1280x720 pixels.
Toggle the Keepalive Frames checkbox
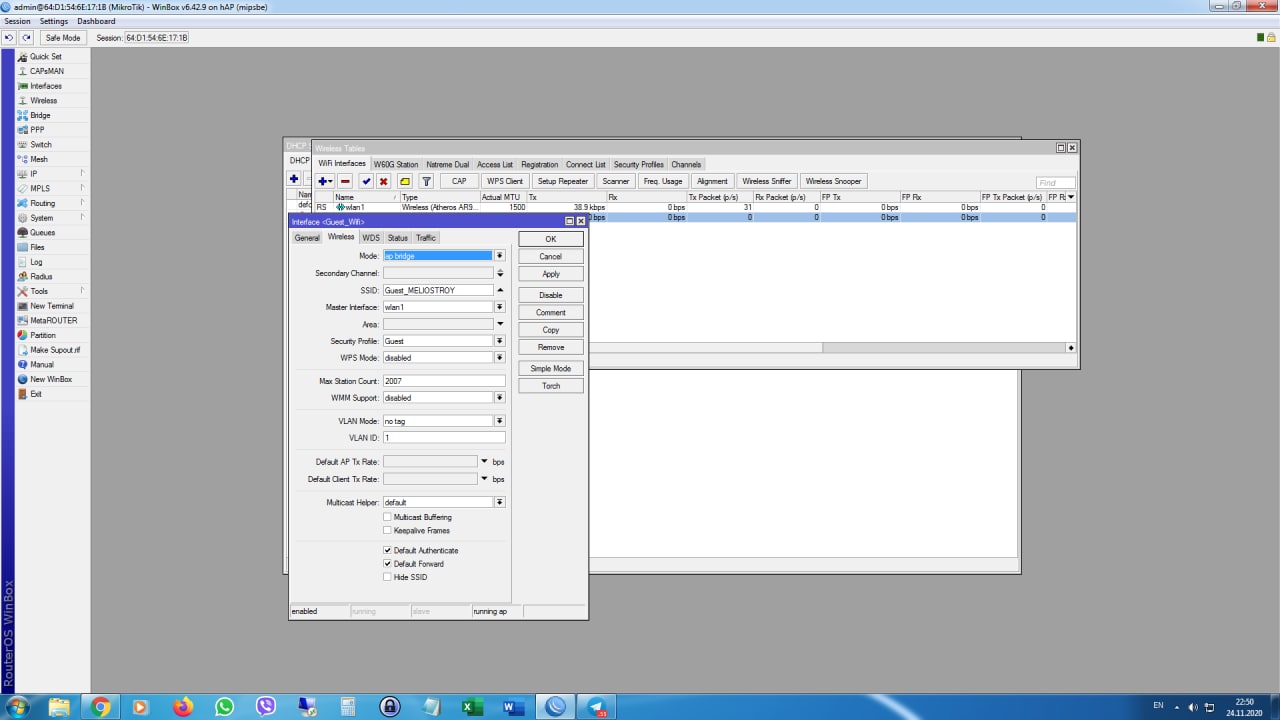point(388,530)
